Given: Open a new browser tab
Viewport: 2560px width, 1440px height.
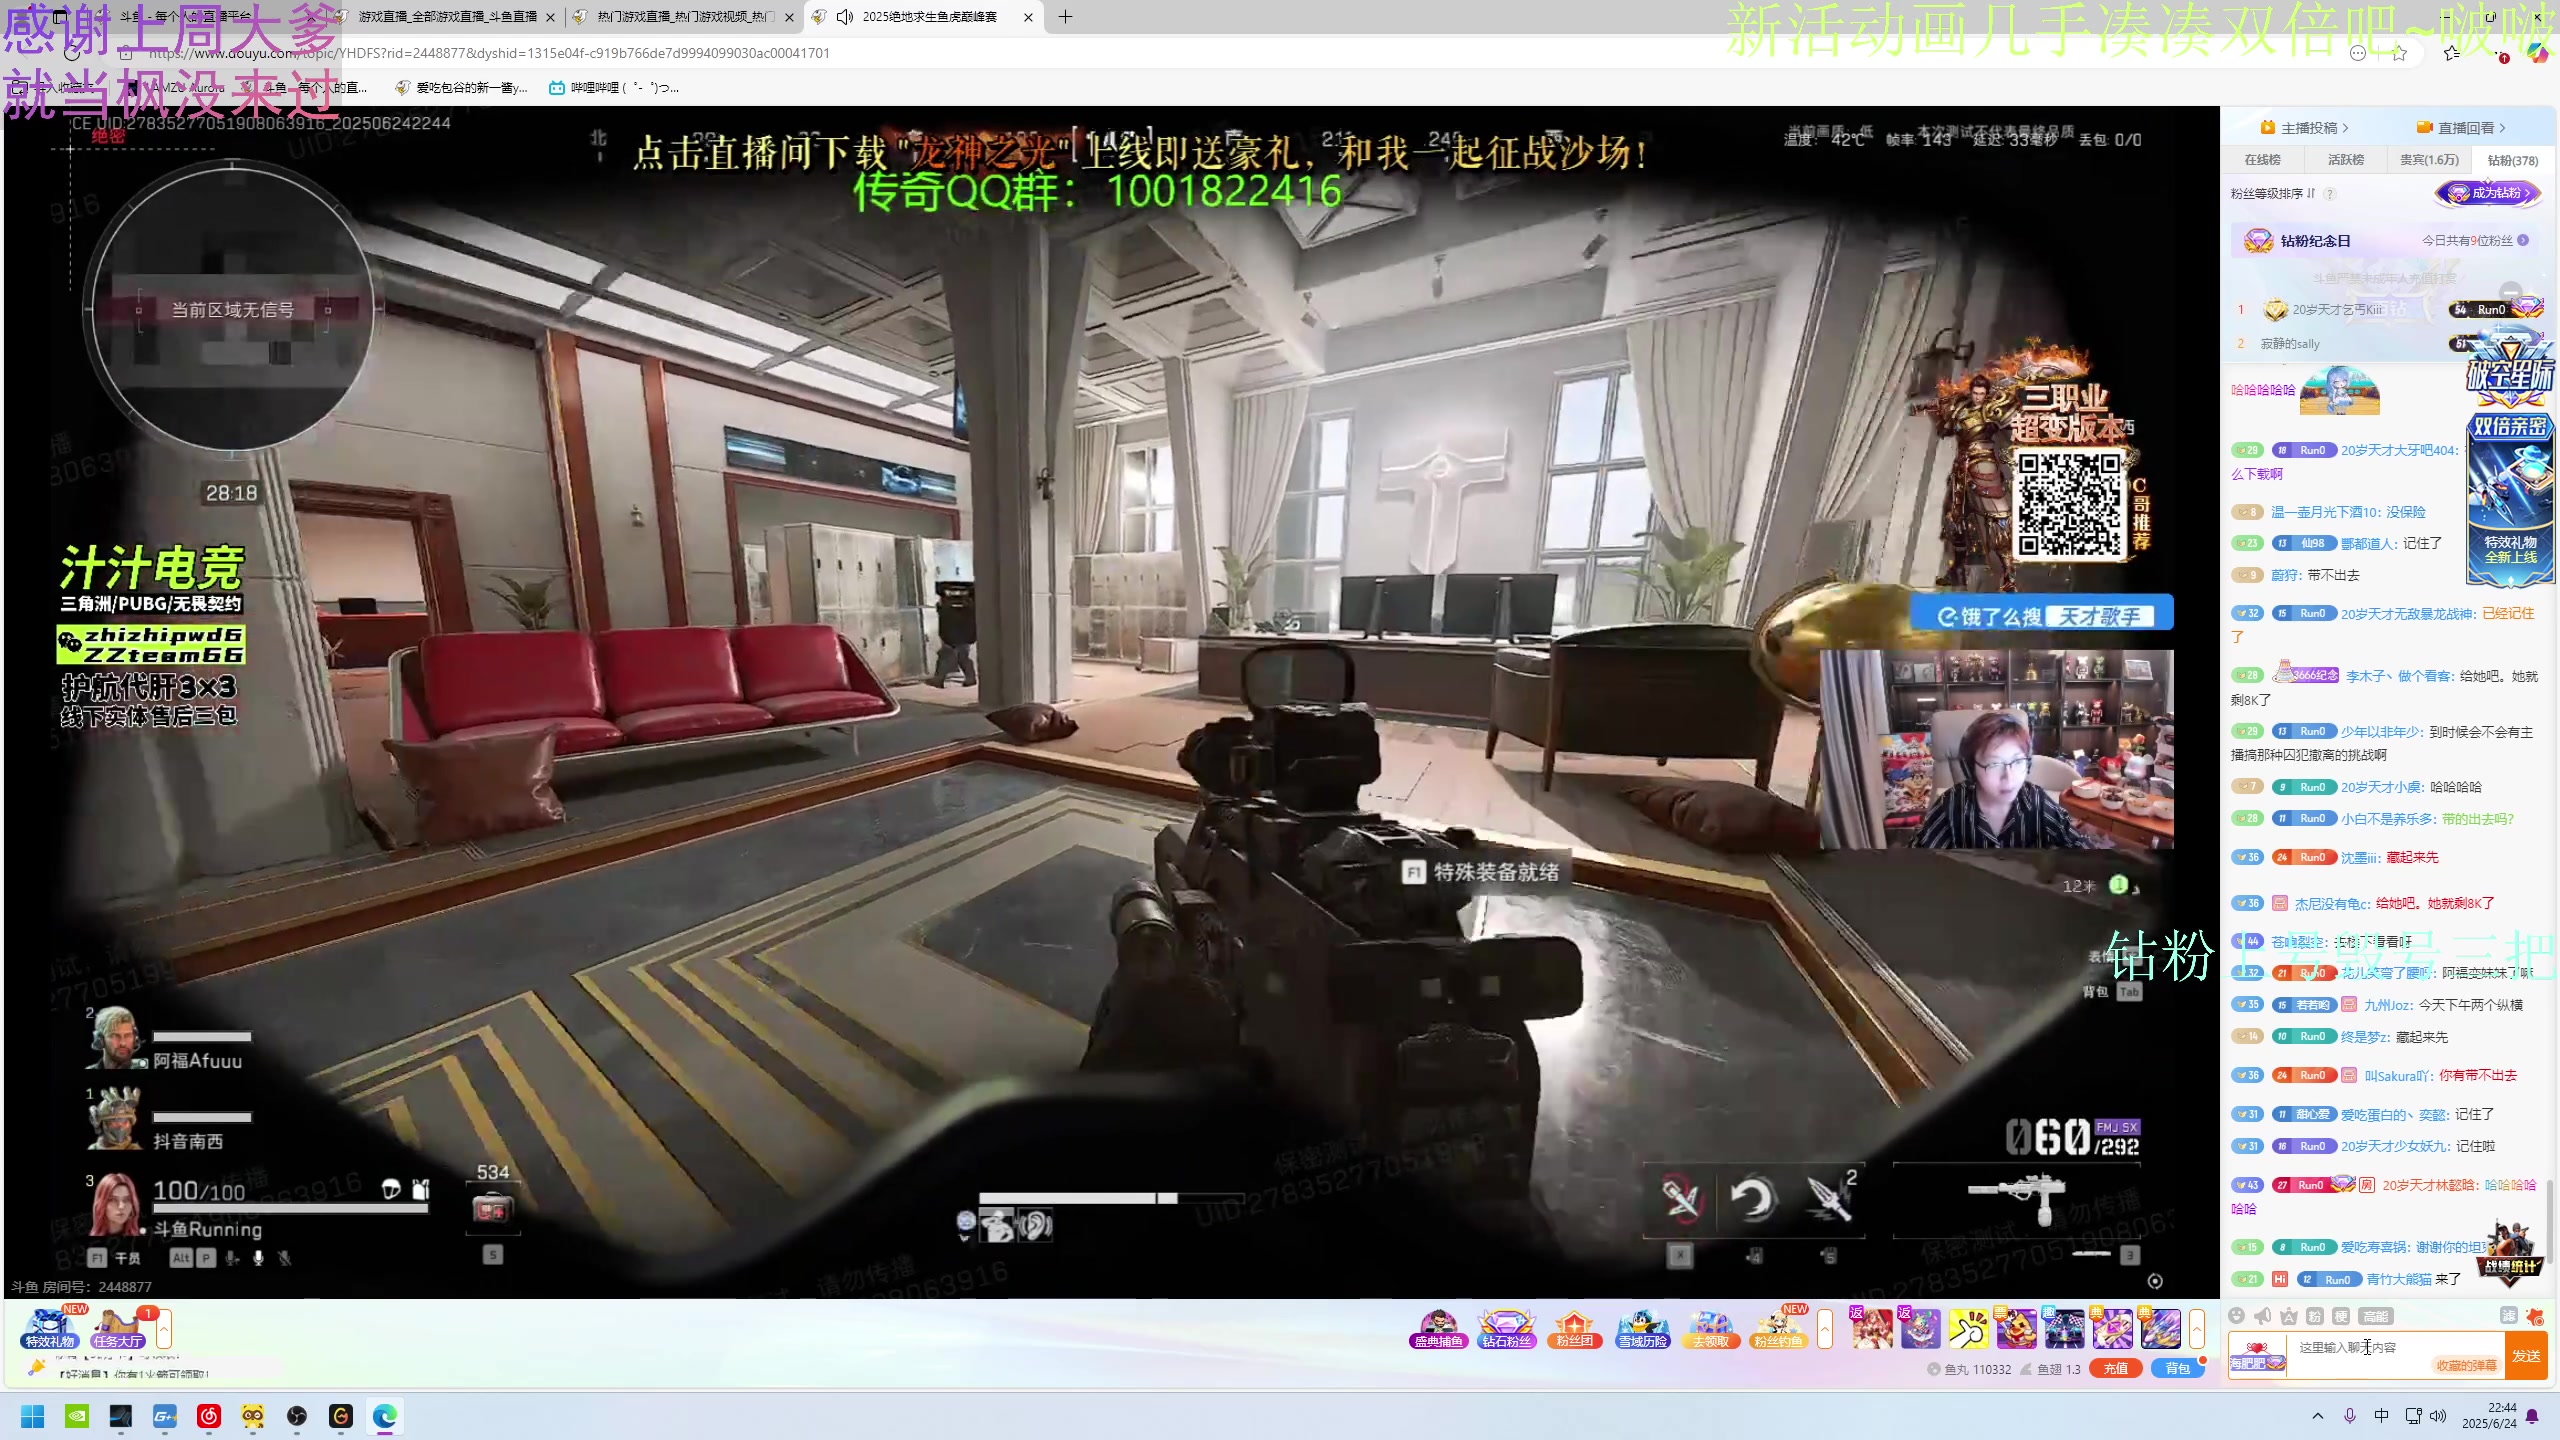Looking at the screenshot, I should click(1065, 16).
